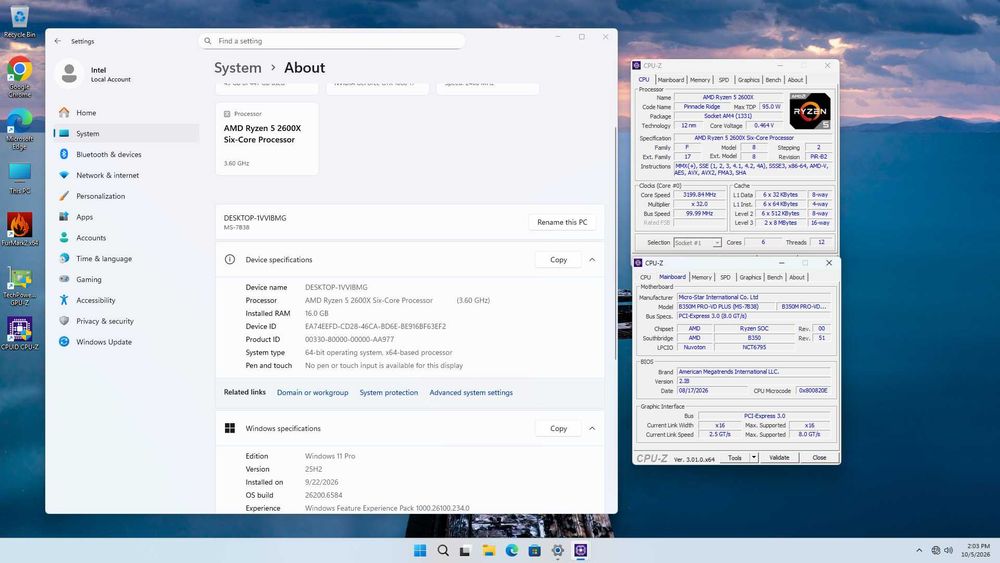This screenshot has width=1000, height=563.
Task: Launch Google Chrome from the desktop
Action: coord(19,76)
